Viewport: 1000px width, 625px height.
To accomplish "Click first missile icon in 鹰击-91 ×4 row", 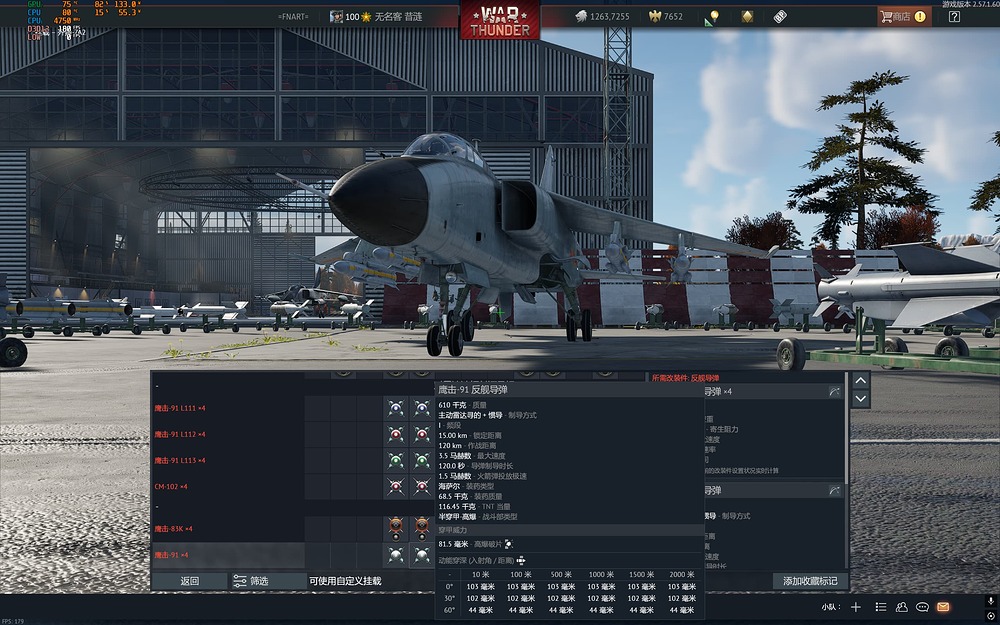I will click(396, 555).
